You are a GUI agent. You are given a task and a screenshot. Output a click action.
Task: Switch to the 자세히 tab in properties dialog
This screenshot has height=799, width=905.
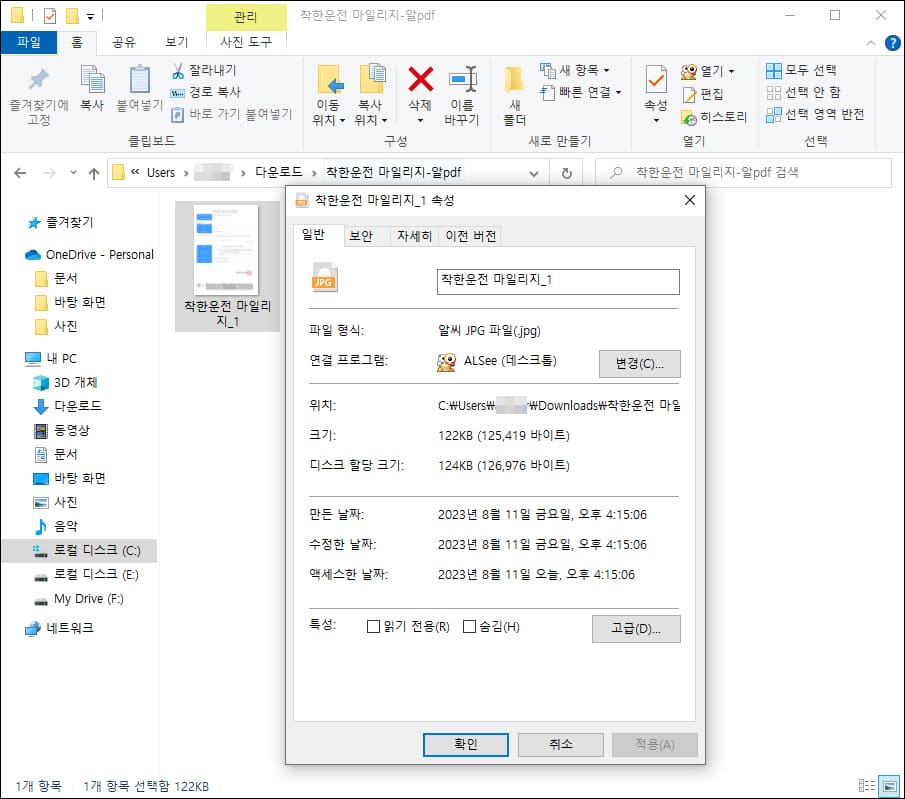(x=414, y=235)
